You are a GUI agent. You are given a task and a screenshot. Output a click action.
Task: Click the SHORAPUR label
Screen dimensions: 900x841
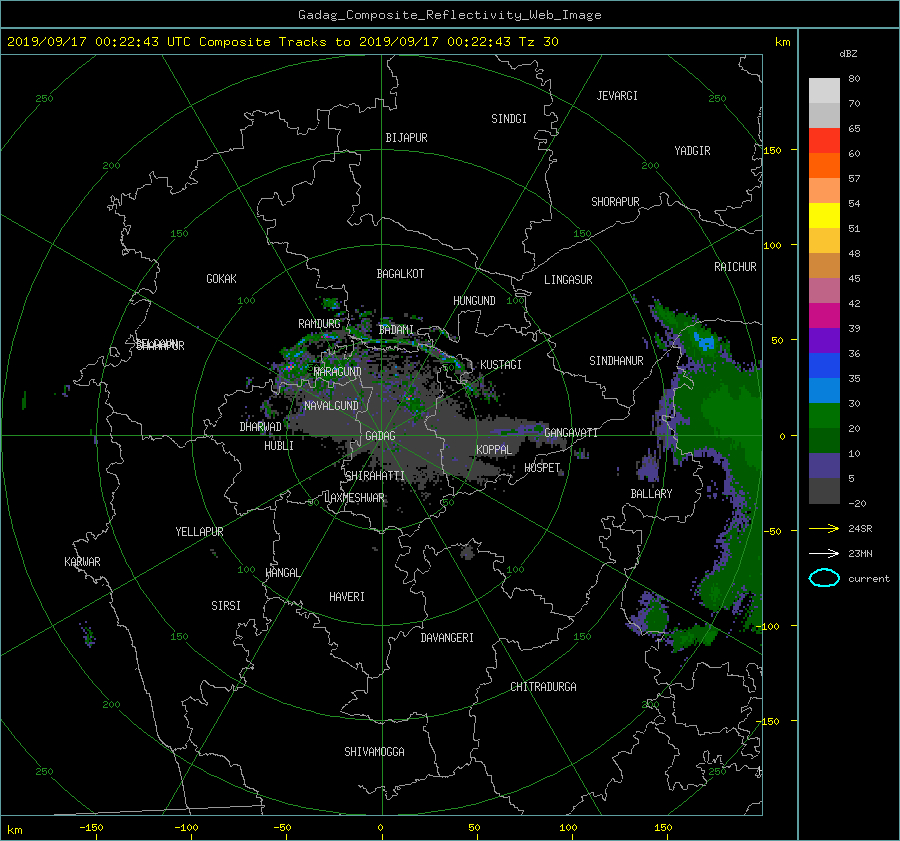coord(615,202)
